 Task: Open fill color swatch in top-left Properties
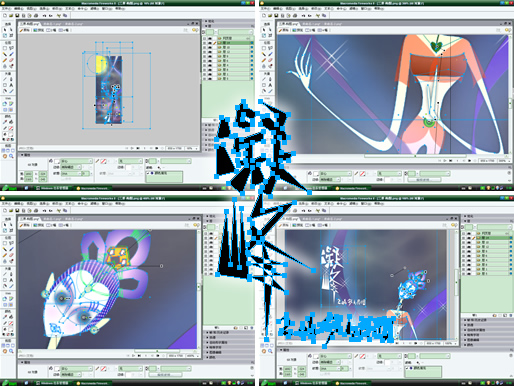(x=57, y=161)
